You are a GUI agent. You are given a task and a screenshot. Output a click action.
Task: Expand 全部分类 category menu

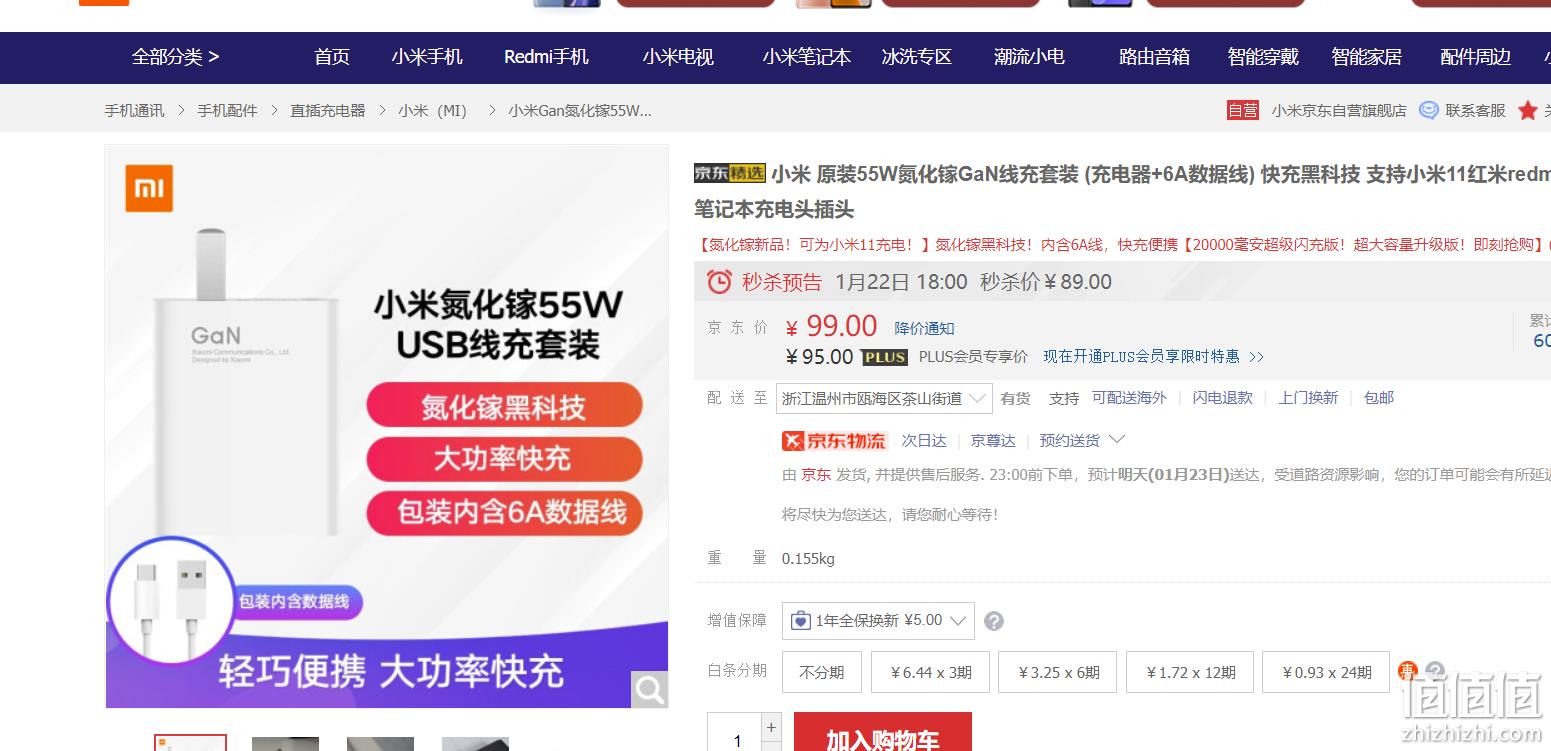[x=175, y=57]
